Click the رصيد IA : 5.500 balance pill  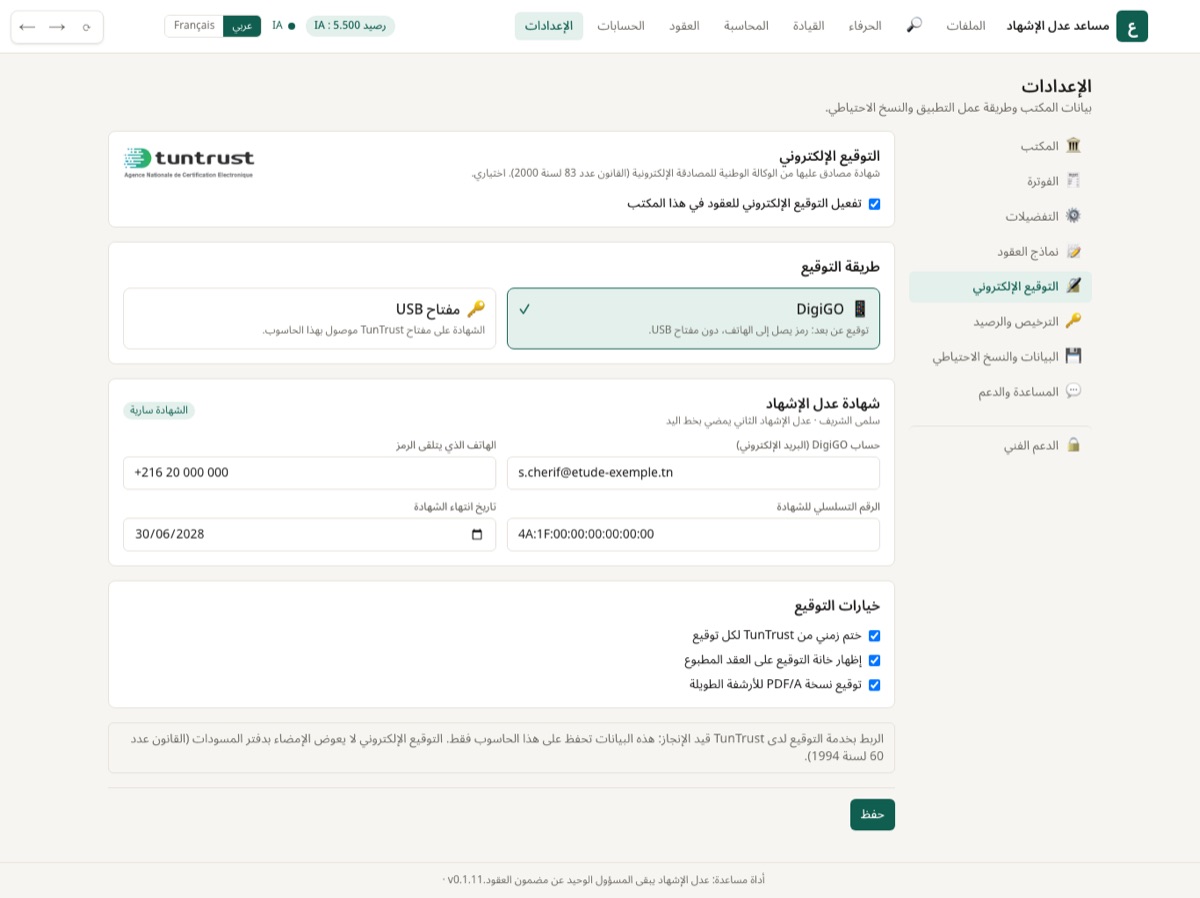pos(350,26)
